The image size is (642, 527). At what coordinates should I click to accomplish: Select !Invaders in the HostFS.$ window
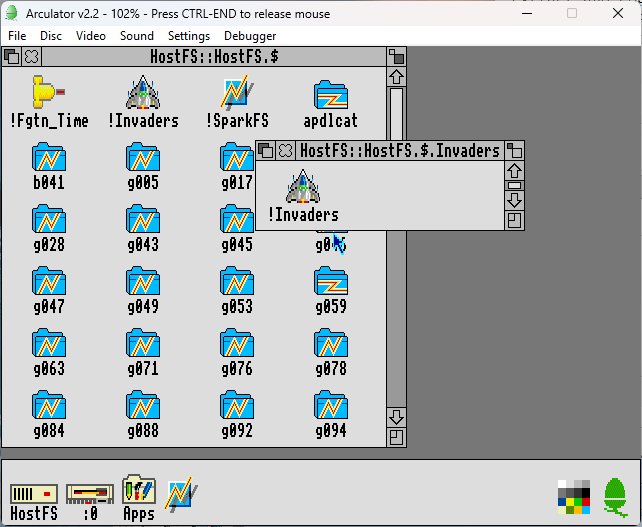(143, 102)
